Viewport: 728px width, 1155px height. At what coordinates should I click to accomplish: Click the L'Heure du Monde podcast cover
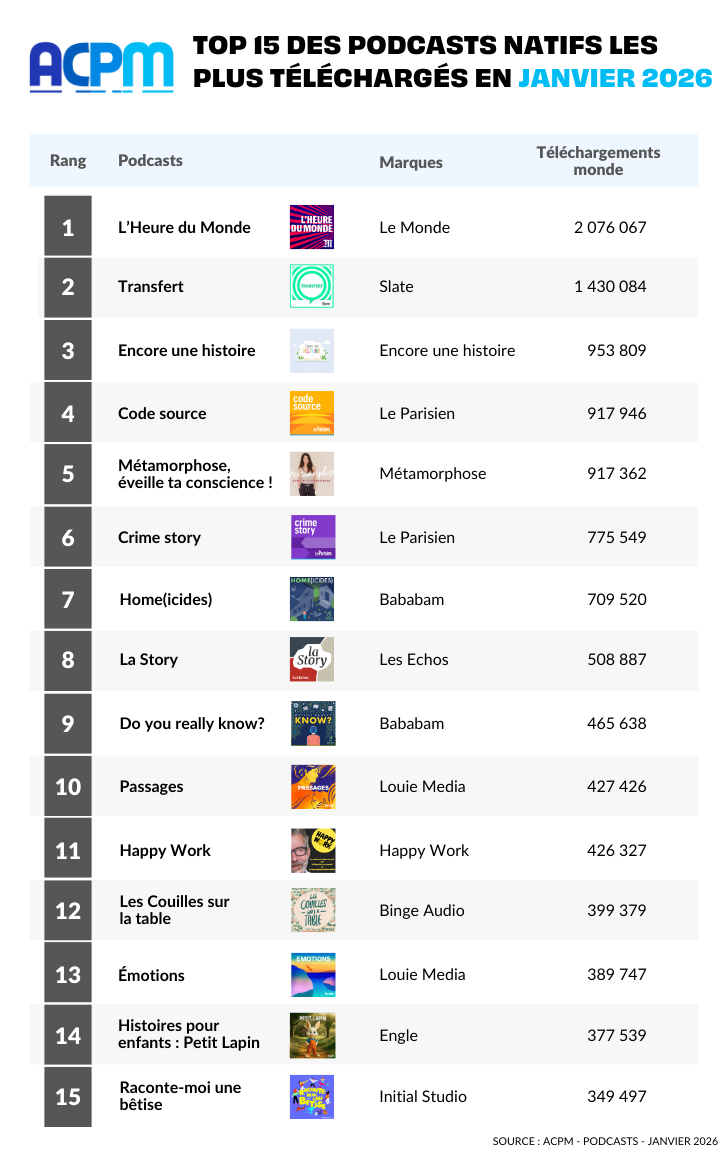311,227
